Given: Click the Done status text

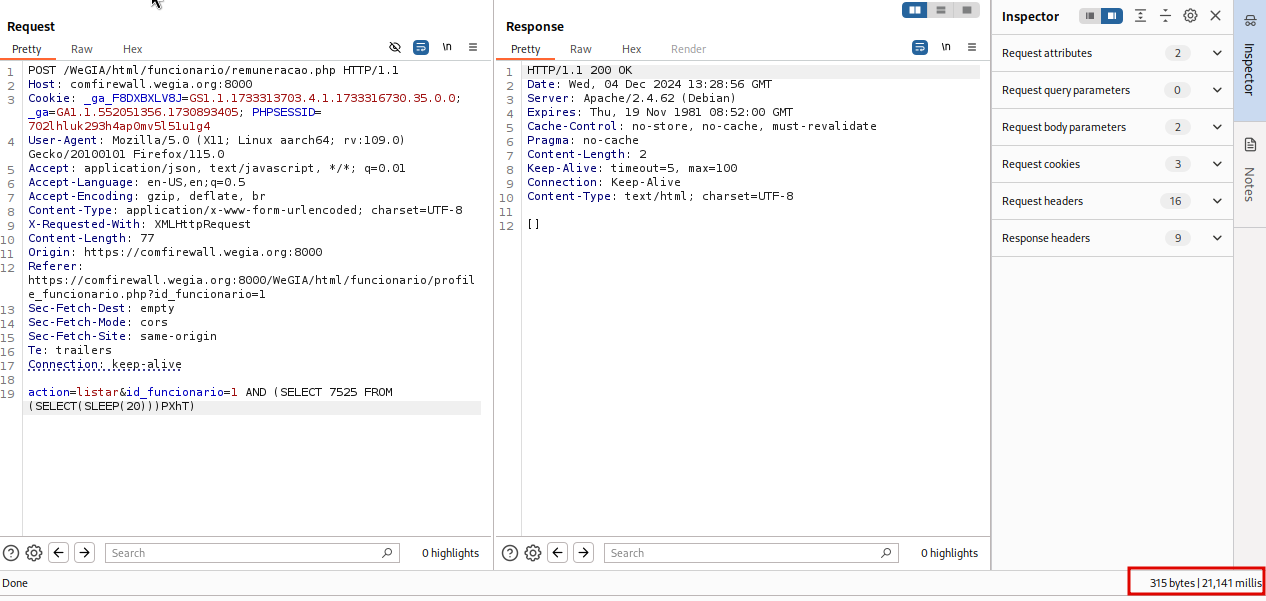Looking at the screenshot, I should coord(15,583).
